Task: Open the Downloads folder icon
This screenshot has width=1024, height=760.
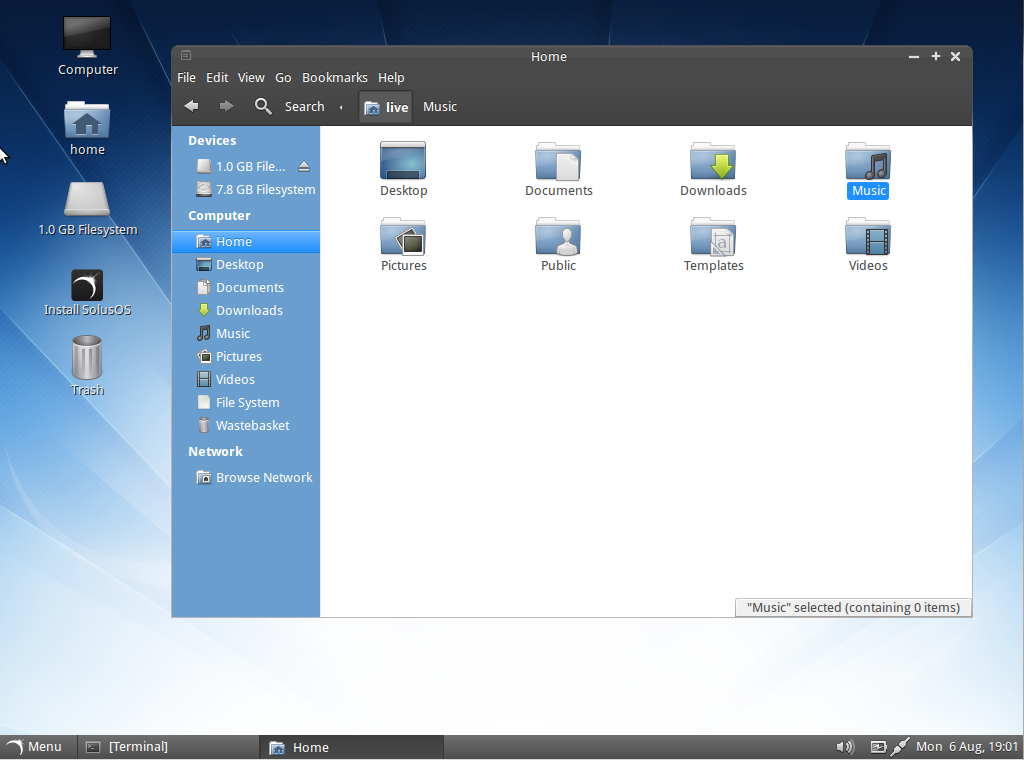Action: point(713,160)
